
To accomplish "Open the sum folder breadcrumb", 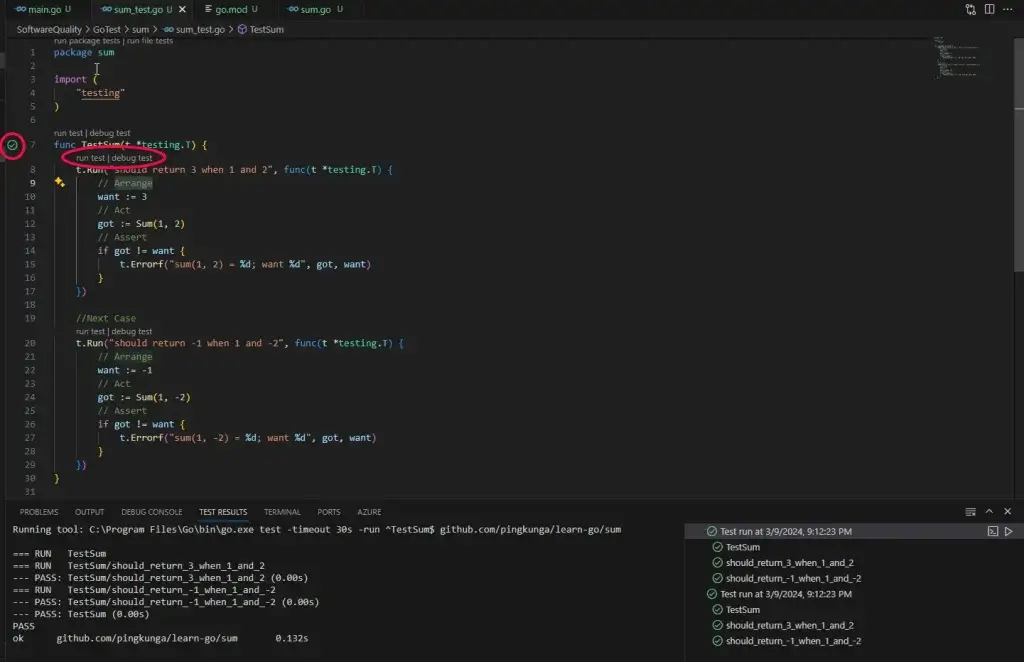I will [x=140, y=29].
